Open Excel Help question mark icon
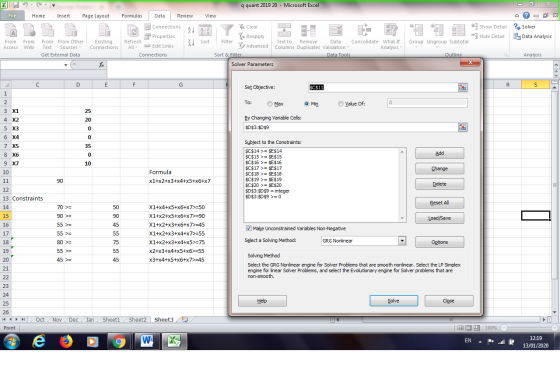The height and width of the screenshot is (386, 560). point(526,15)
